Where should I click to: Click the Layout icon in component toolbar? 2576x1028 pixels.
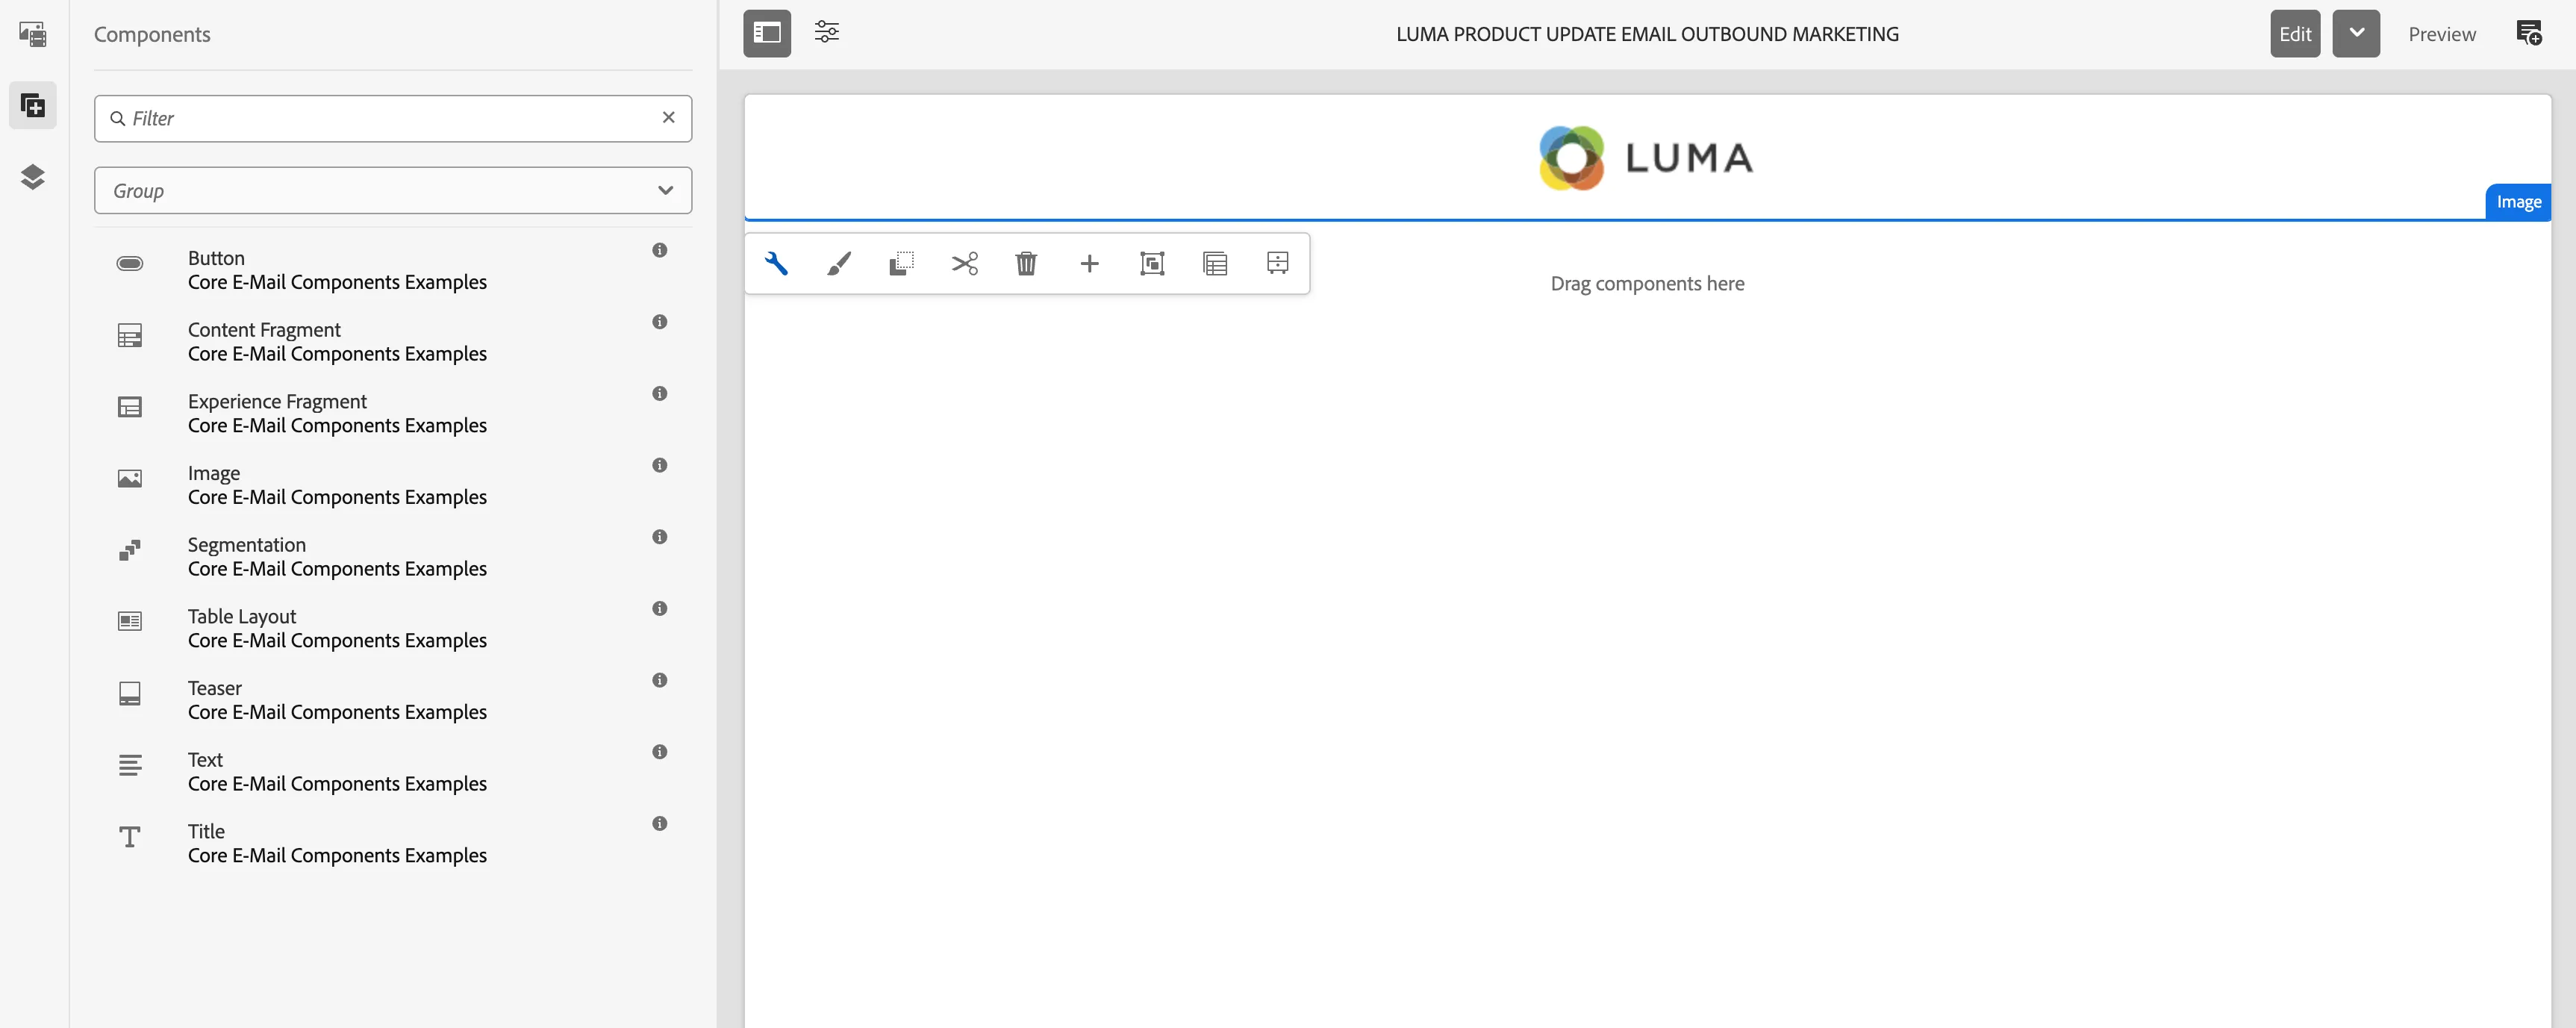[x=1277, y=263]
